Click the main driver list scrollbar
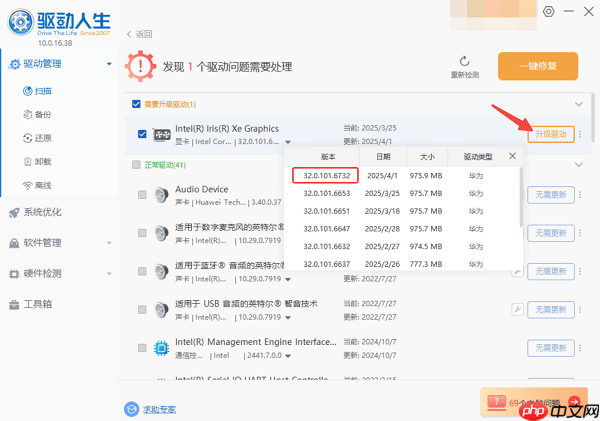Screen dimensions: 600x421 [593, 117]
